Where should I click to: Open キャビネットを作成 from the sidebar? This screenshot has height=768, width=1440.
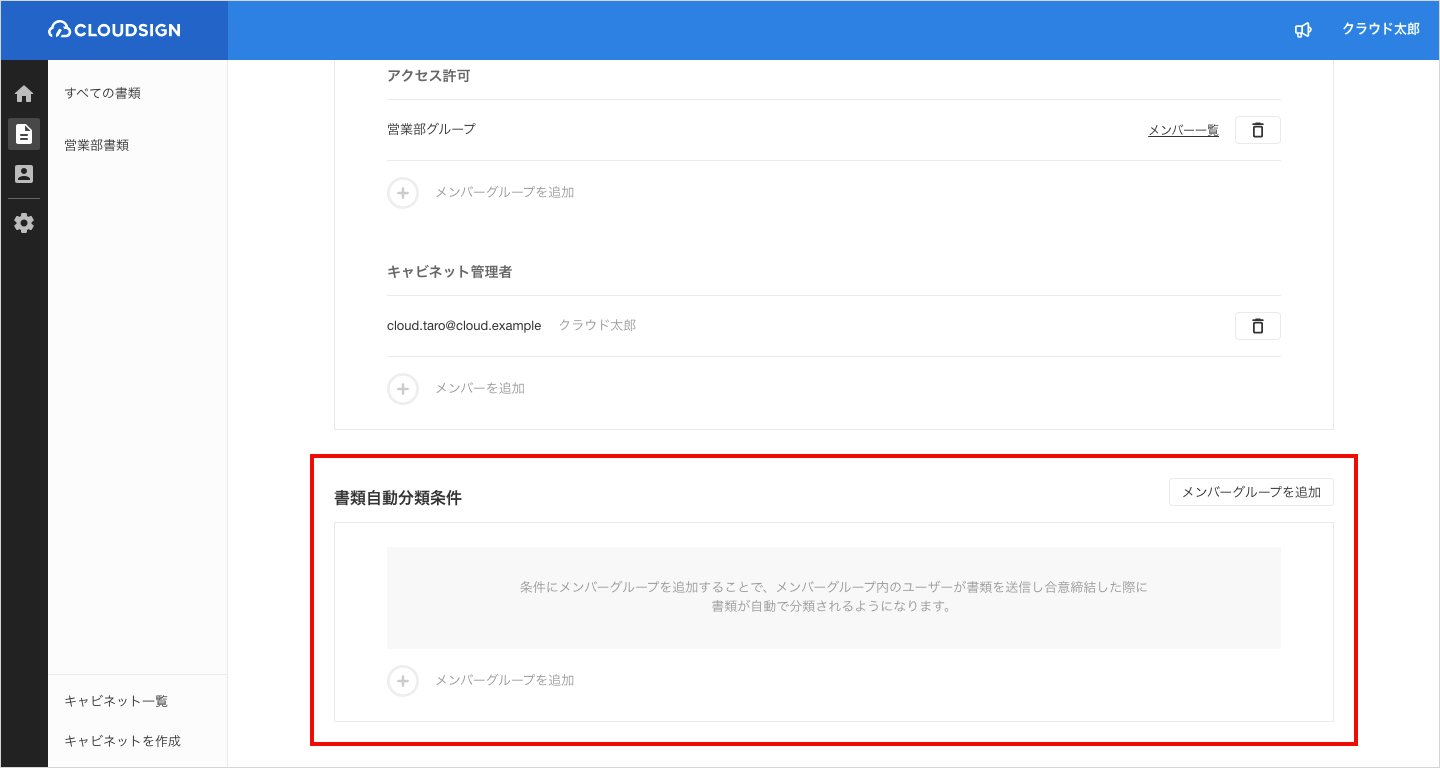tap(122, 741)
